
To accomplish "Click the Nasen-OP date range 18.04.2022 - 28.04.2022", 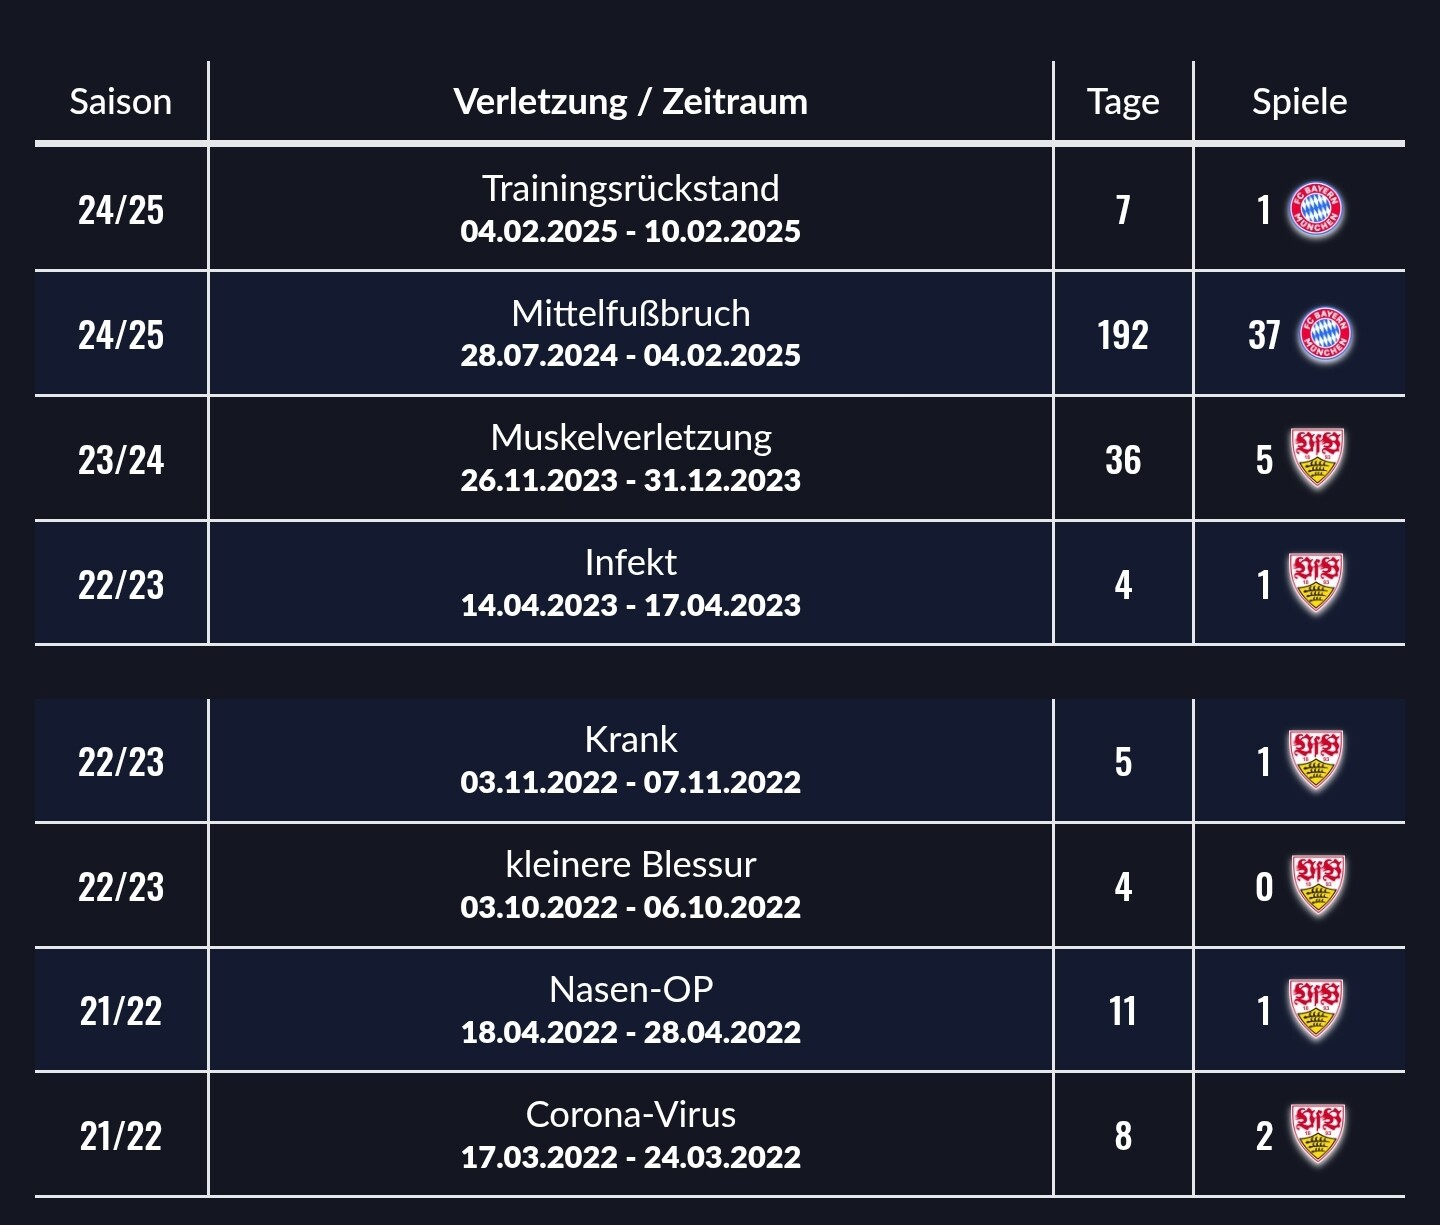I will pyautogui.click(x=630, y=1032).
